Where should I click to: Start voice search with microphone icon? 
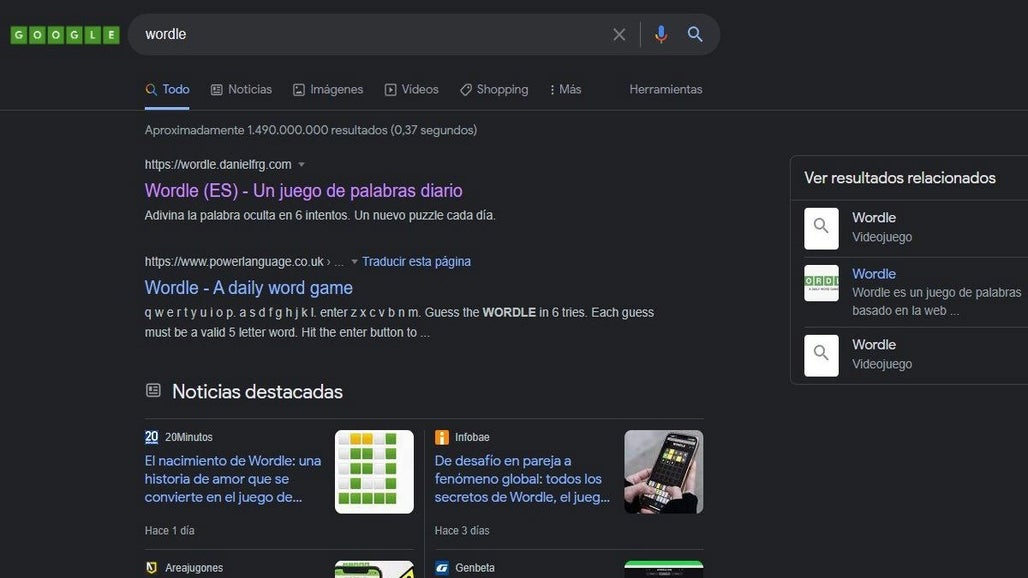(x=660, y=35)
